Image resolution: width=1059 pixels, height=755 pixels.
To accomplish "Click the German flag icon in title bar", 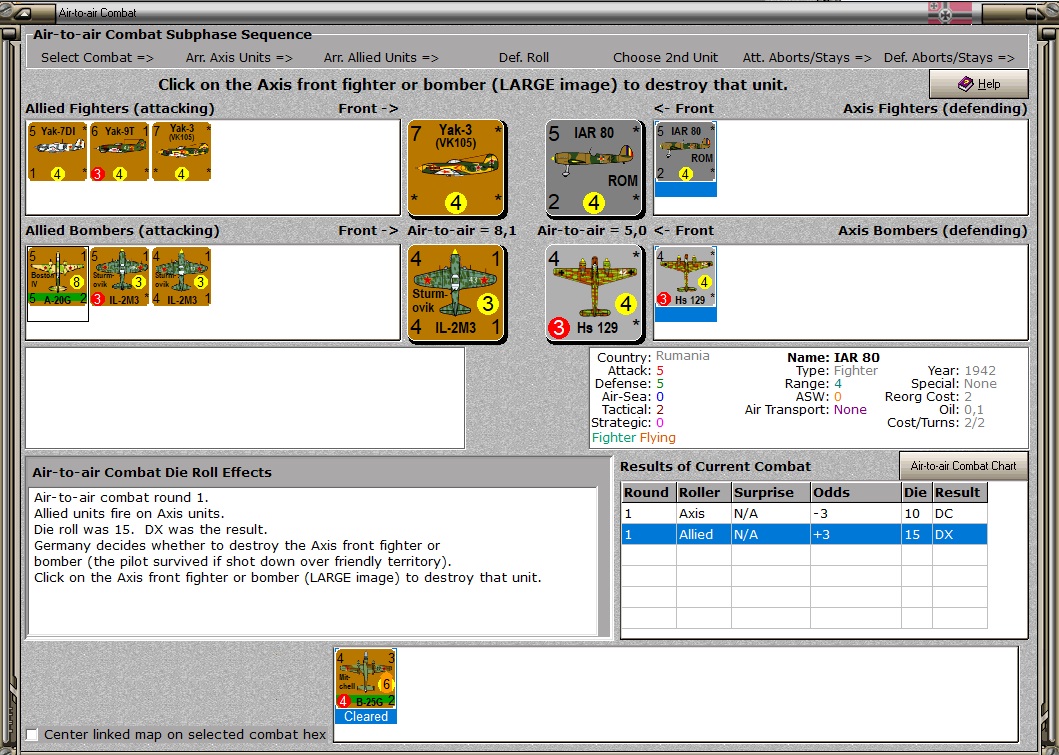I will 950,13.
